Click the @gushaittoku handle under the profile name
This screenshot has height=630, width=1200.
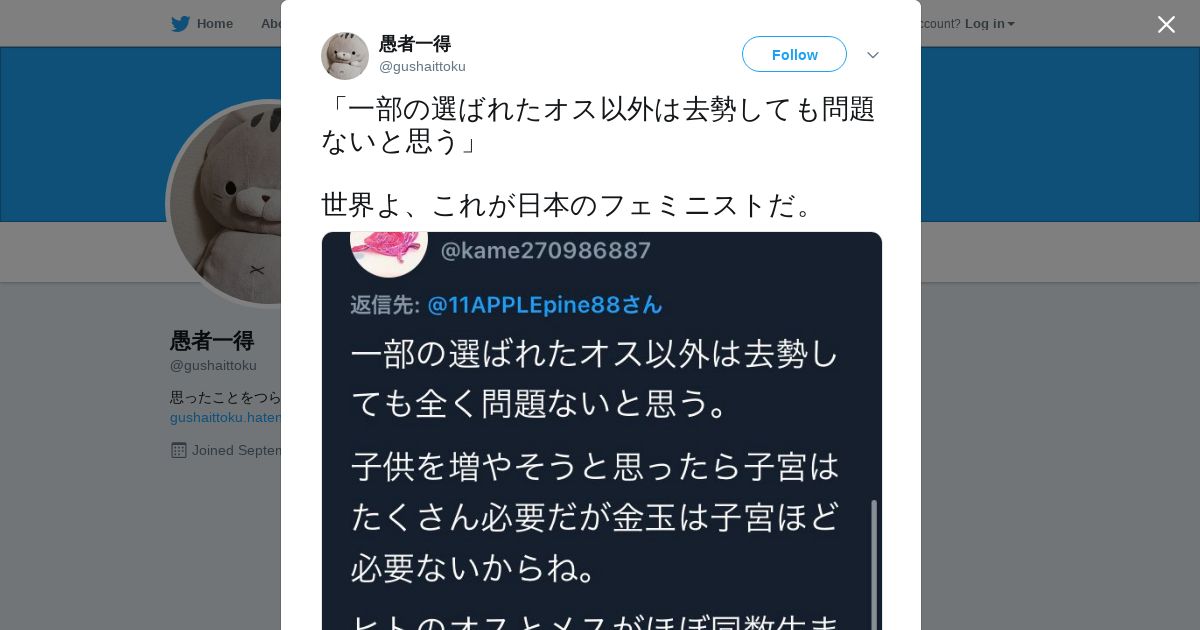coord(213,366)
